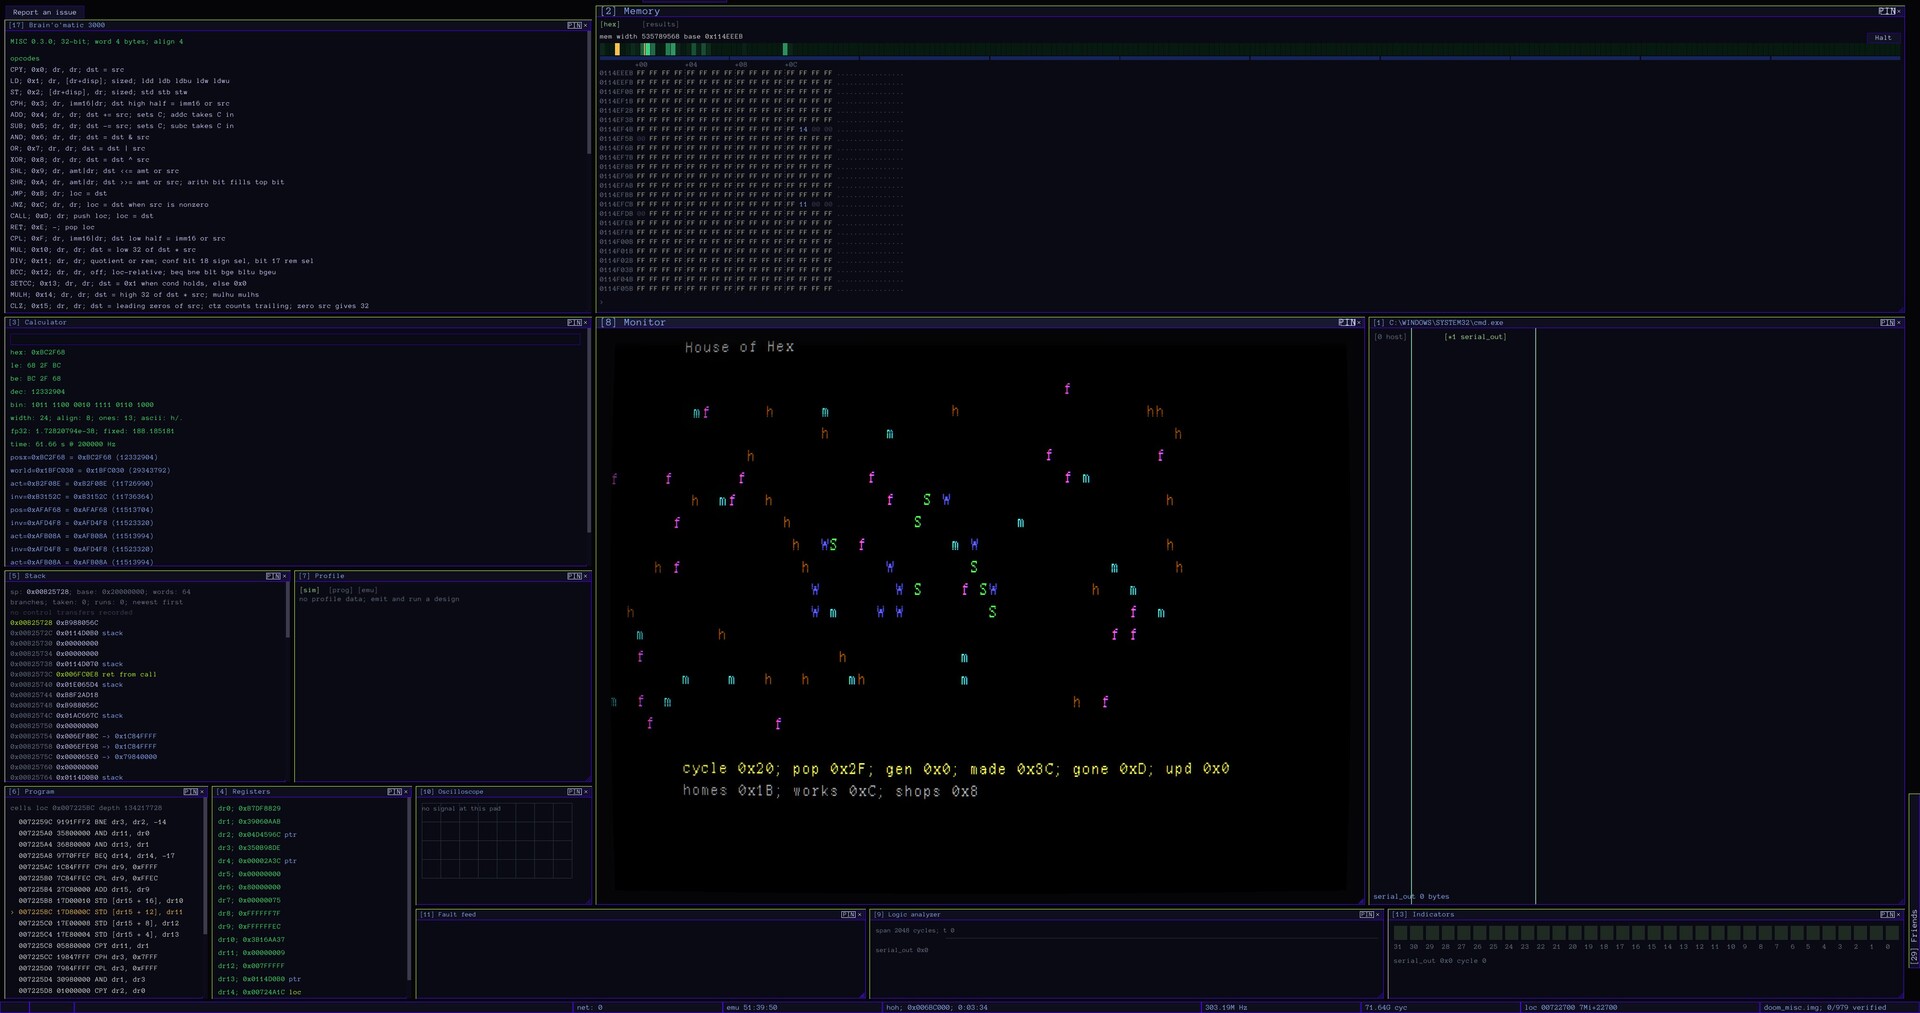Screen dimensions: 1920x1013
Task: Pin the Fault feed panel
Action: coord(847,915)
